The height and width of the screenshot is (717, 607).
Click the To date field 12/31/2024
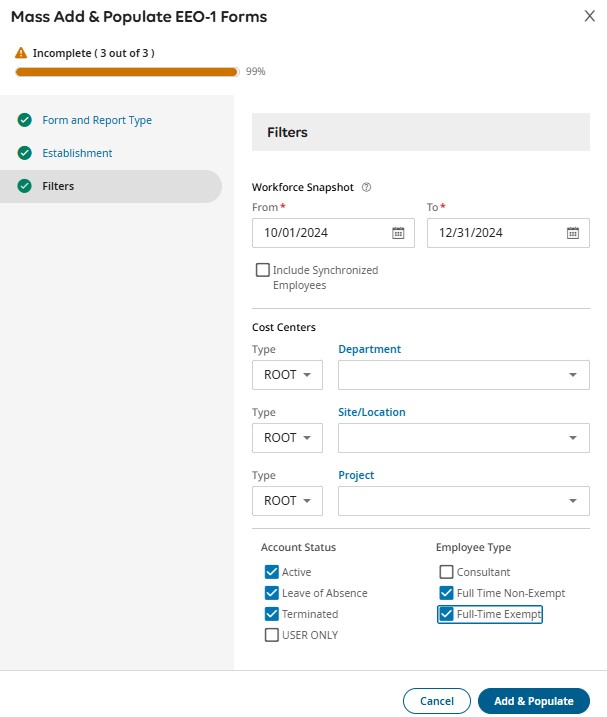(x=508, y=233)
